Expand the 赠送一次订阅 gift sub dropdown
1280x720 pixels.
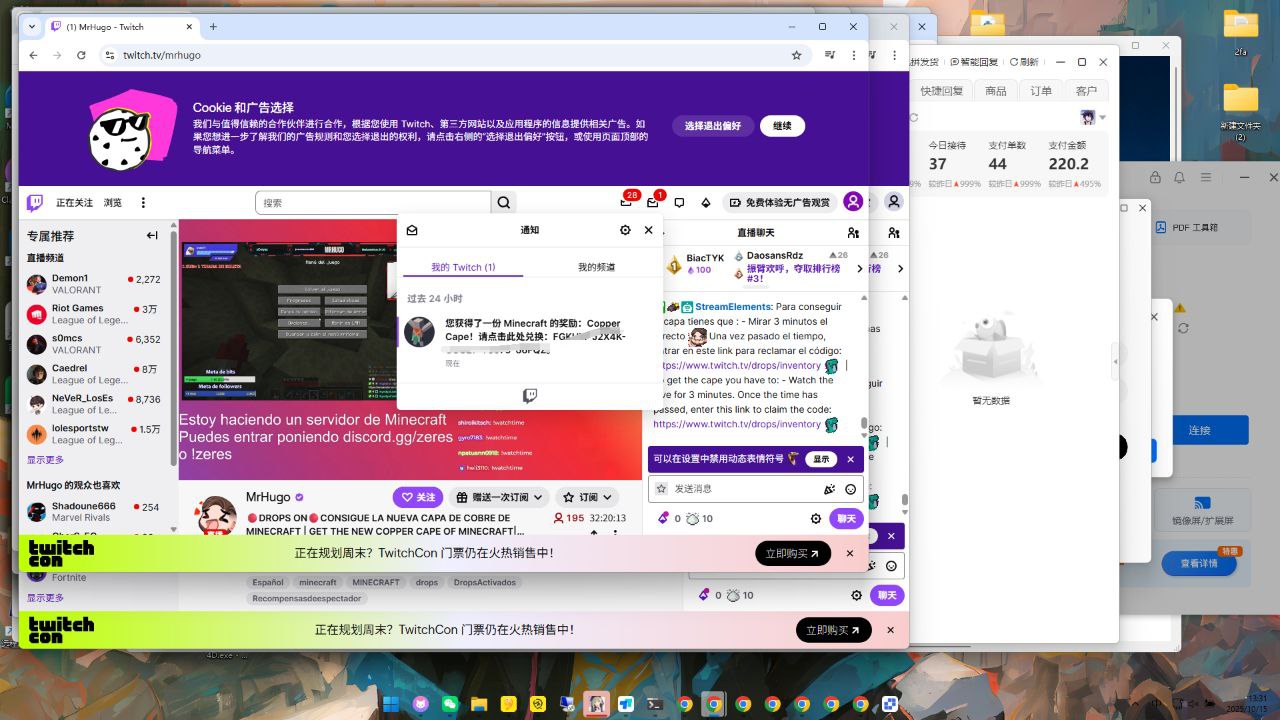(x=500, y=497)
